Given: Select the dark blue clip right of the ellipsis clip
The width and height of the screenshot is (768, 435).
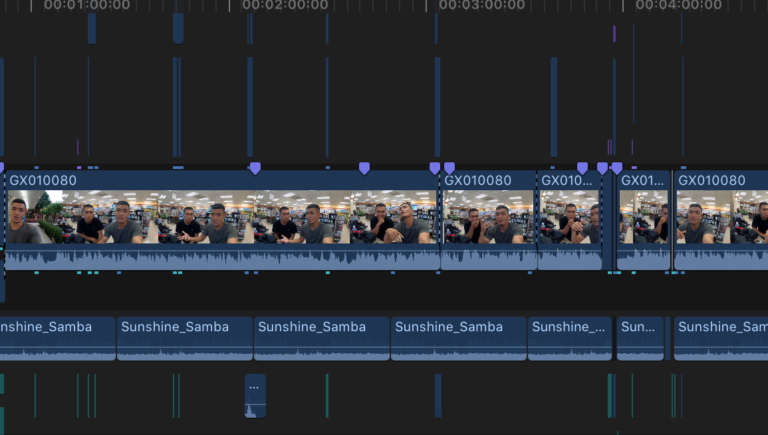Looking at the screenshot, I should pos(437,395).
